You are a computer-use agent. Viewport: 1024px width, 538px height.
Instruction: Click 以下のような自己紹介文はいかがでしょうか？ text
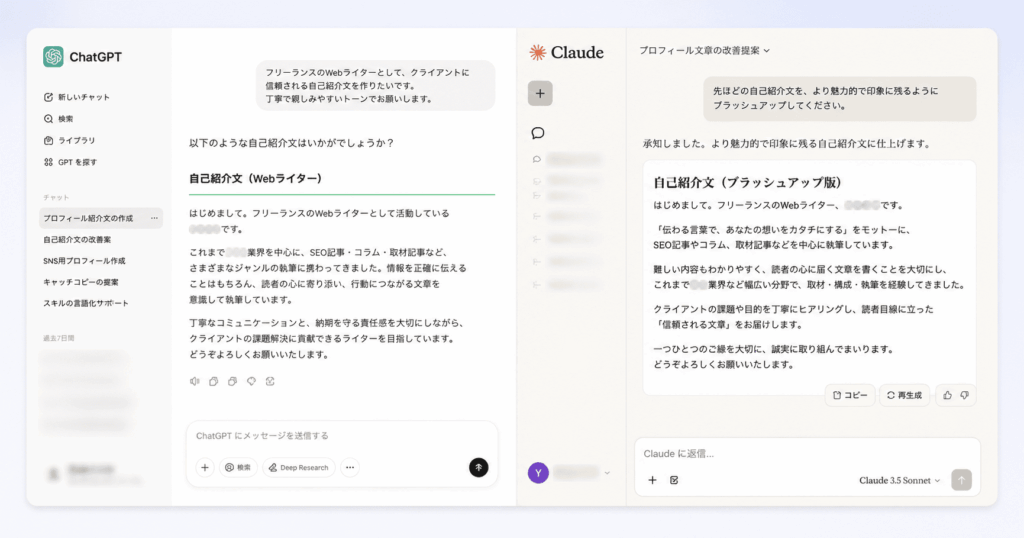pyautogui.click(x=291, y=143)
